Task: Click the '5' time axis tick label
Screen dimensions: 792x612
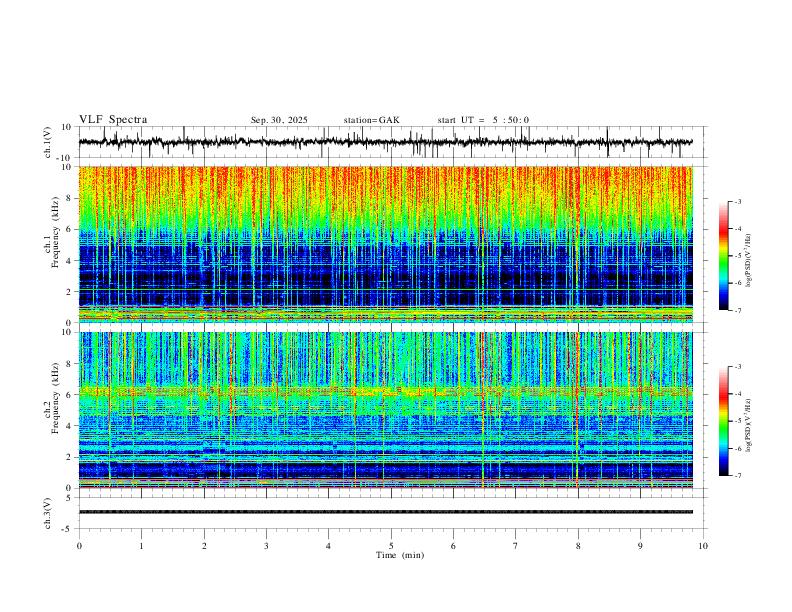Action: [x=391, y=546]
